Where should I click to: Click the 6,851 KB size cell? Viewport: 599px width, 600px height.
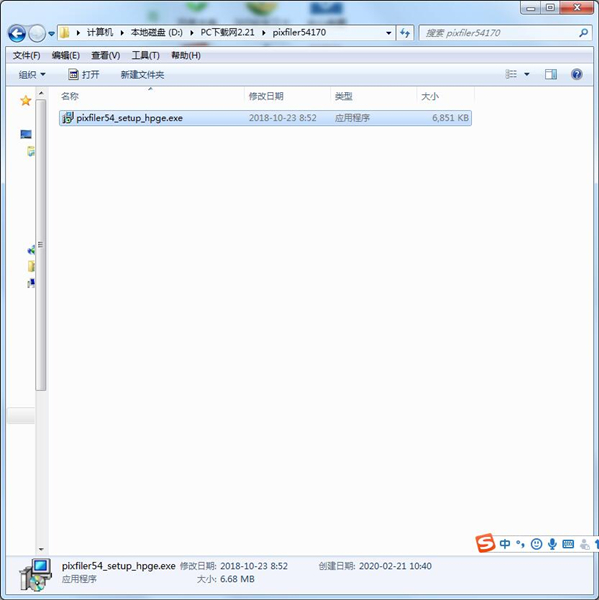click(x=450, y=118)
